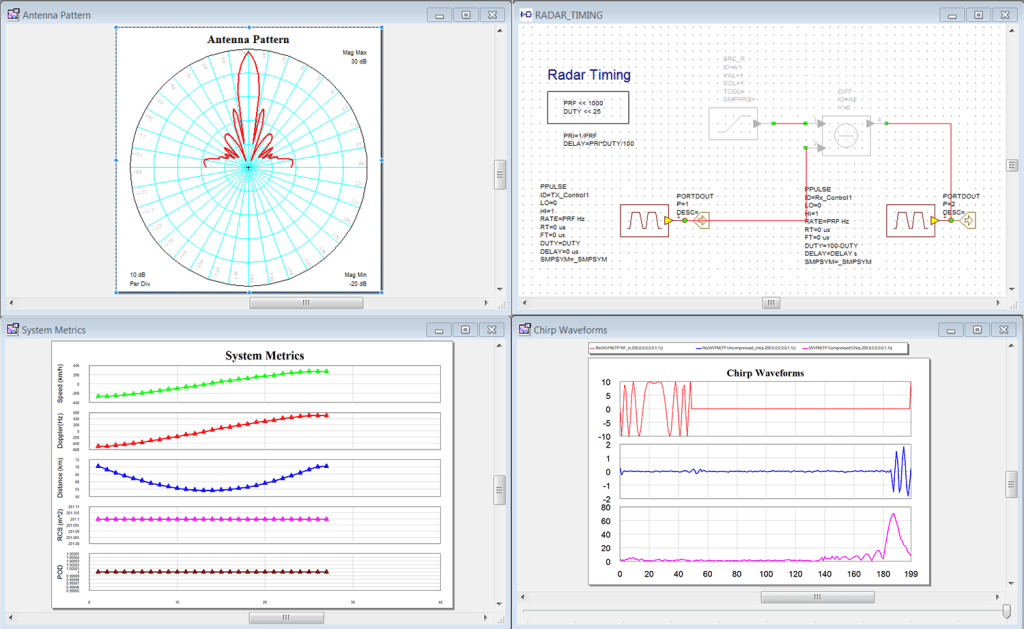Click the "Mag Min -20 dB" label
This screenshot has height=629, width=1024.
point(355,280)
